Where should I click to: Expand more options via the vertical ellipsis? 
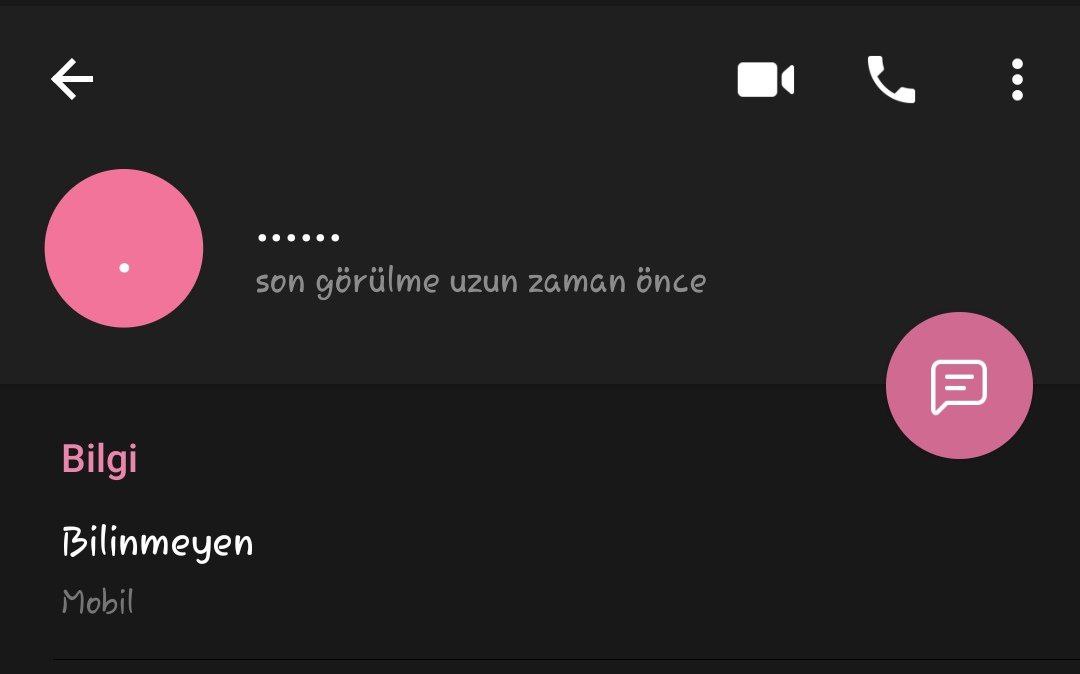click(1017, 80)
